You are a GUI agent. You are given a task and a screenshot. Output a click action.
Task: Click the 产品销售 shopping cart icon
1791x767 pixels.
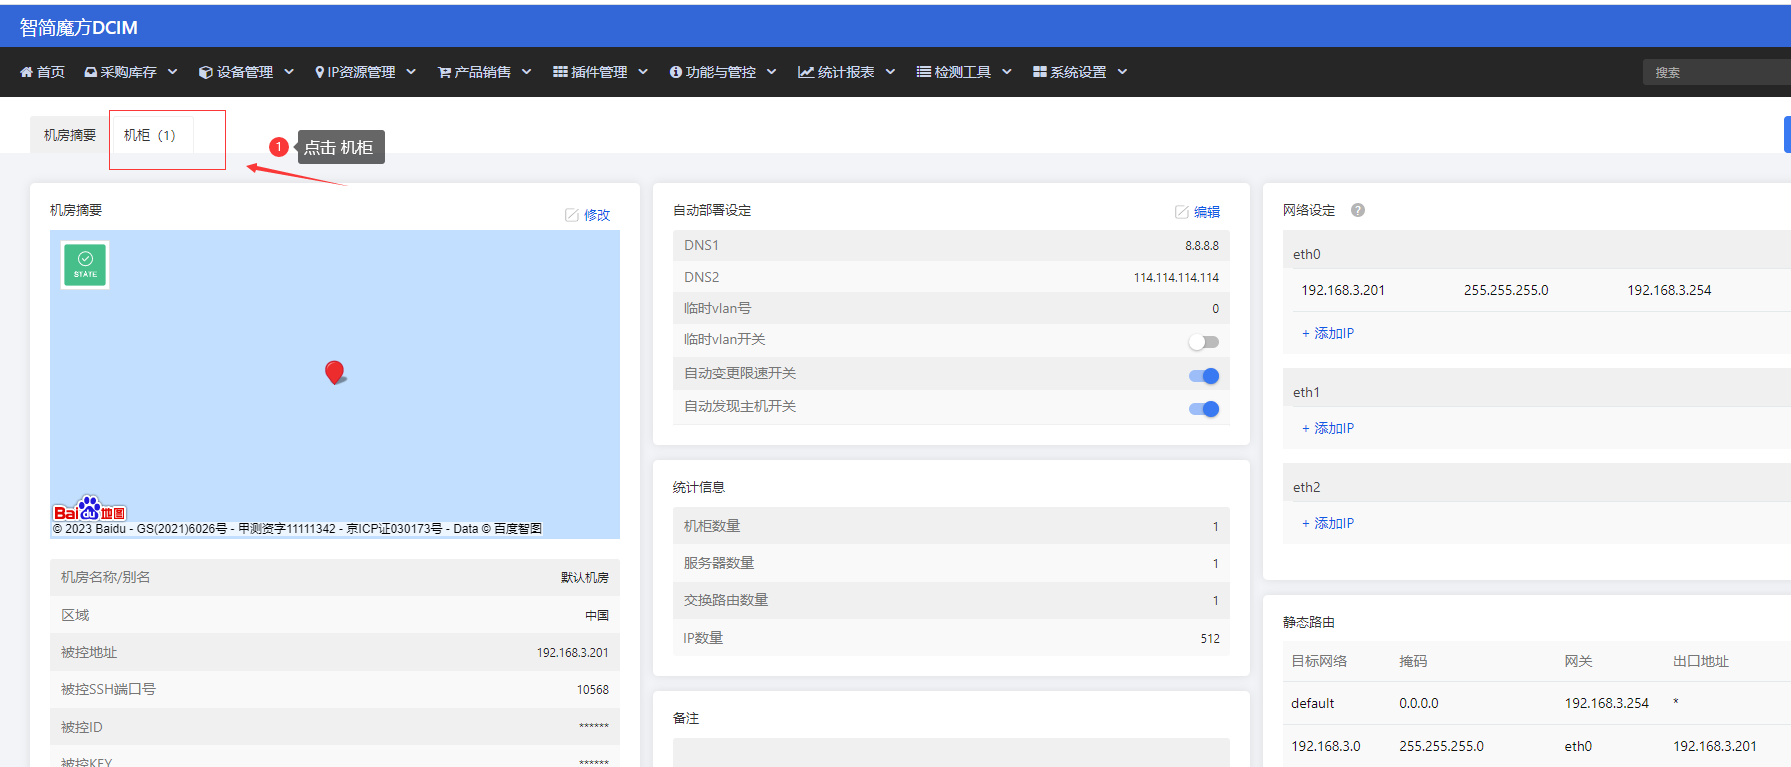click(444, 72)
